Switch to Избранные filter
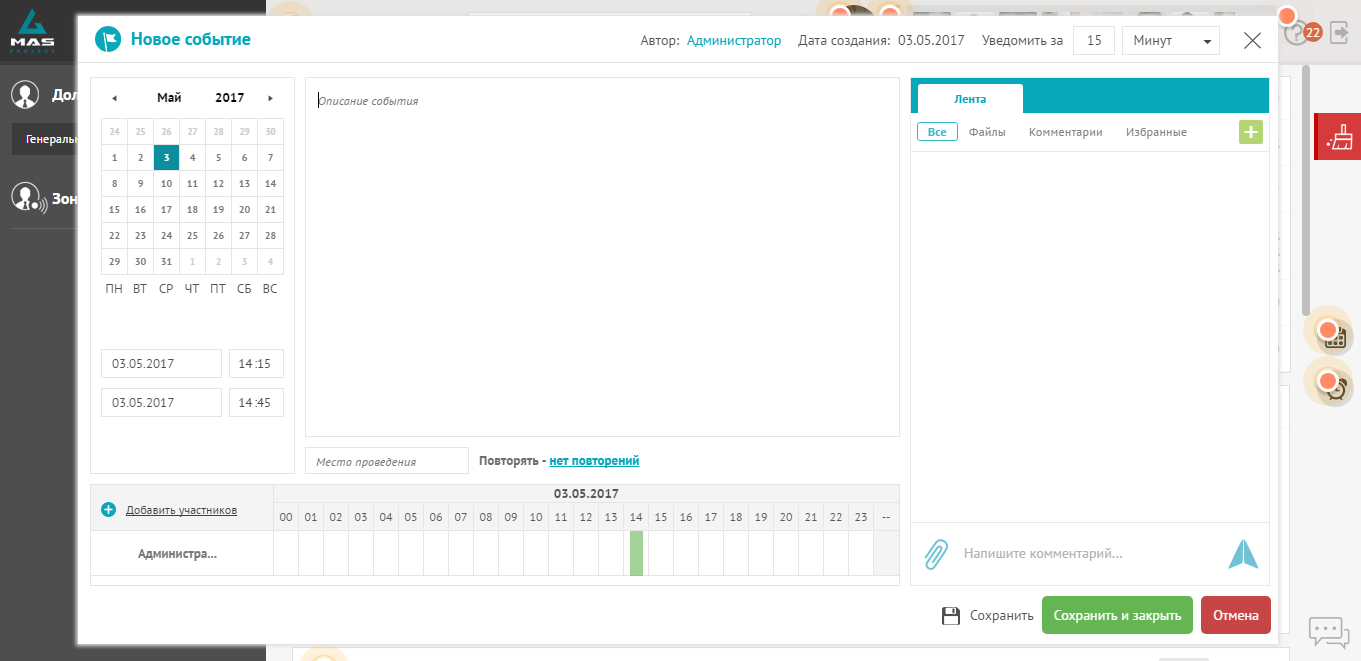 click(1156, 132)
